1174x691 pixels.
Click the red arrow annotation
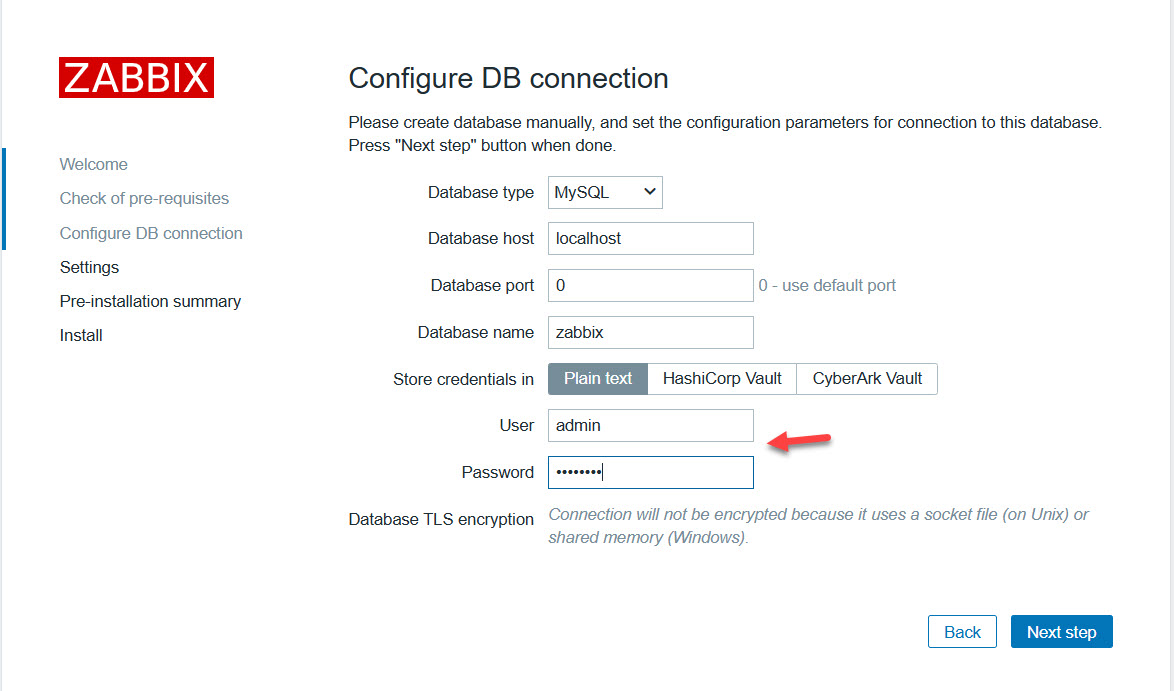tap(804, 441)
